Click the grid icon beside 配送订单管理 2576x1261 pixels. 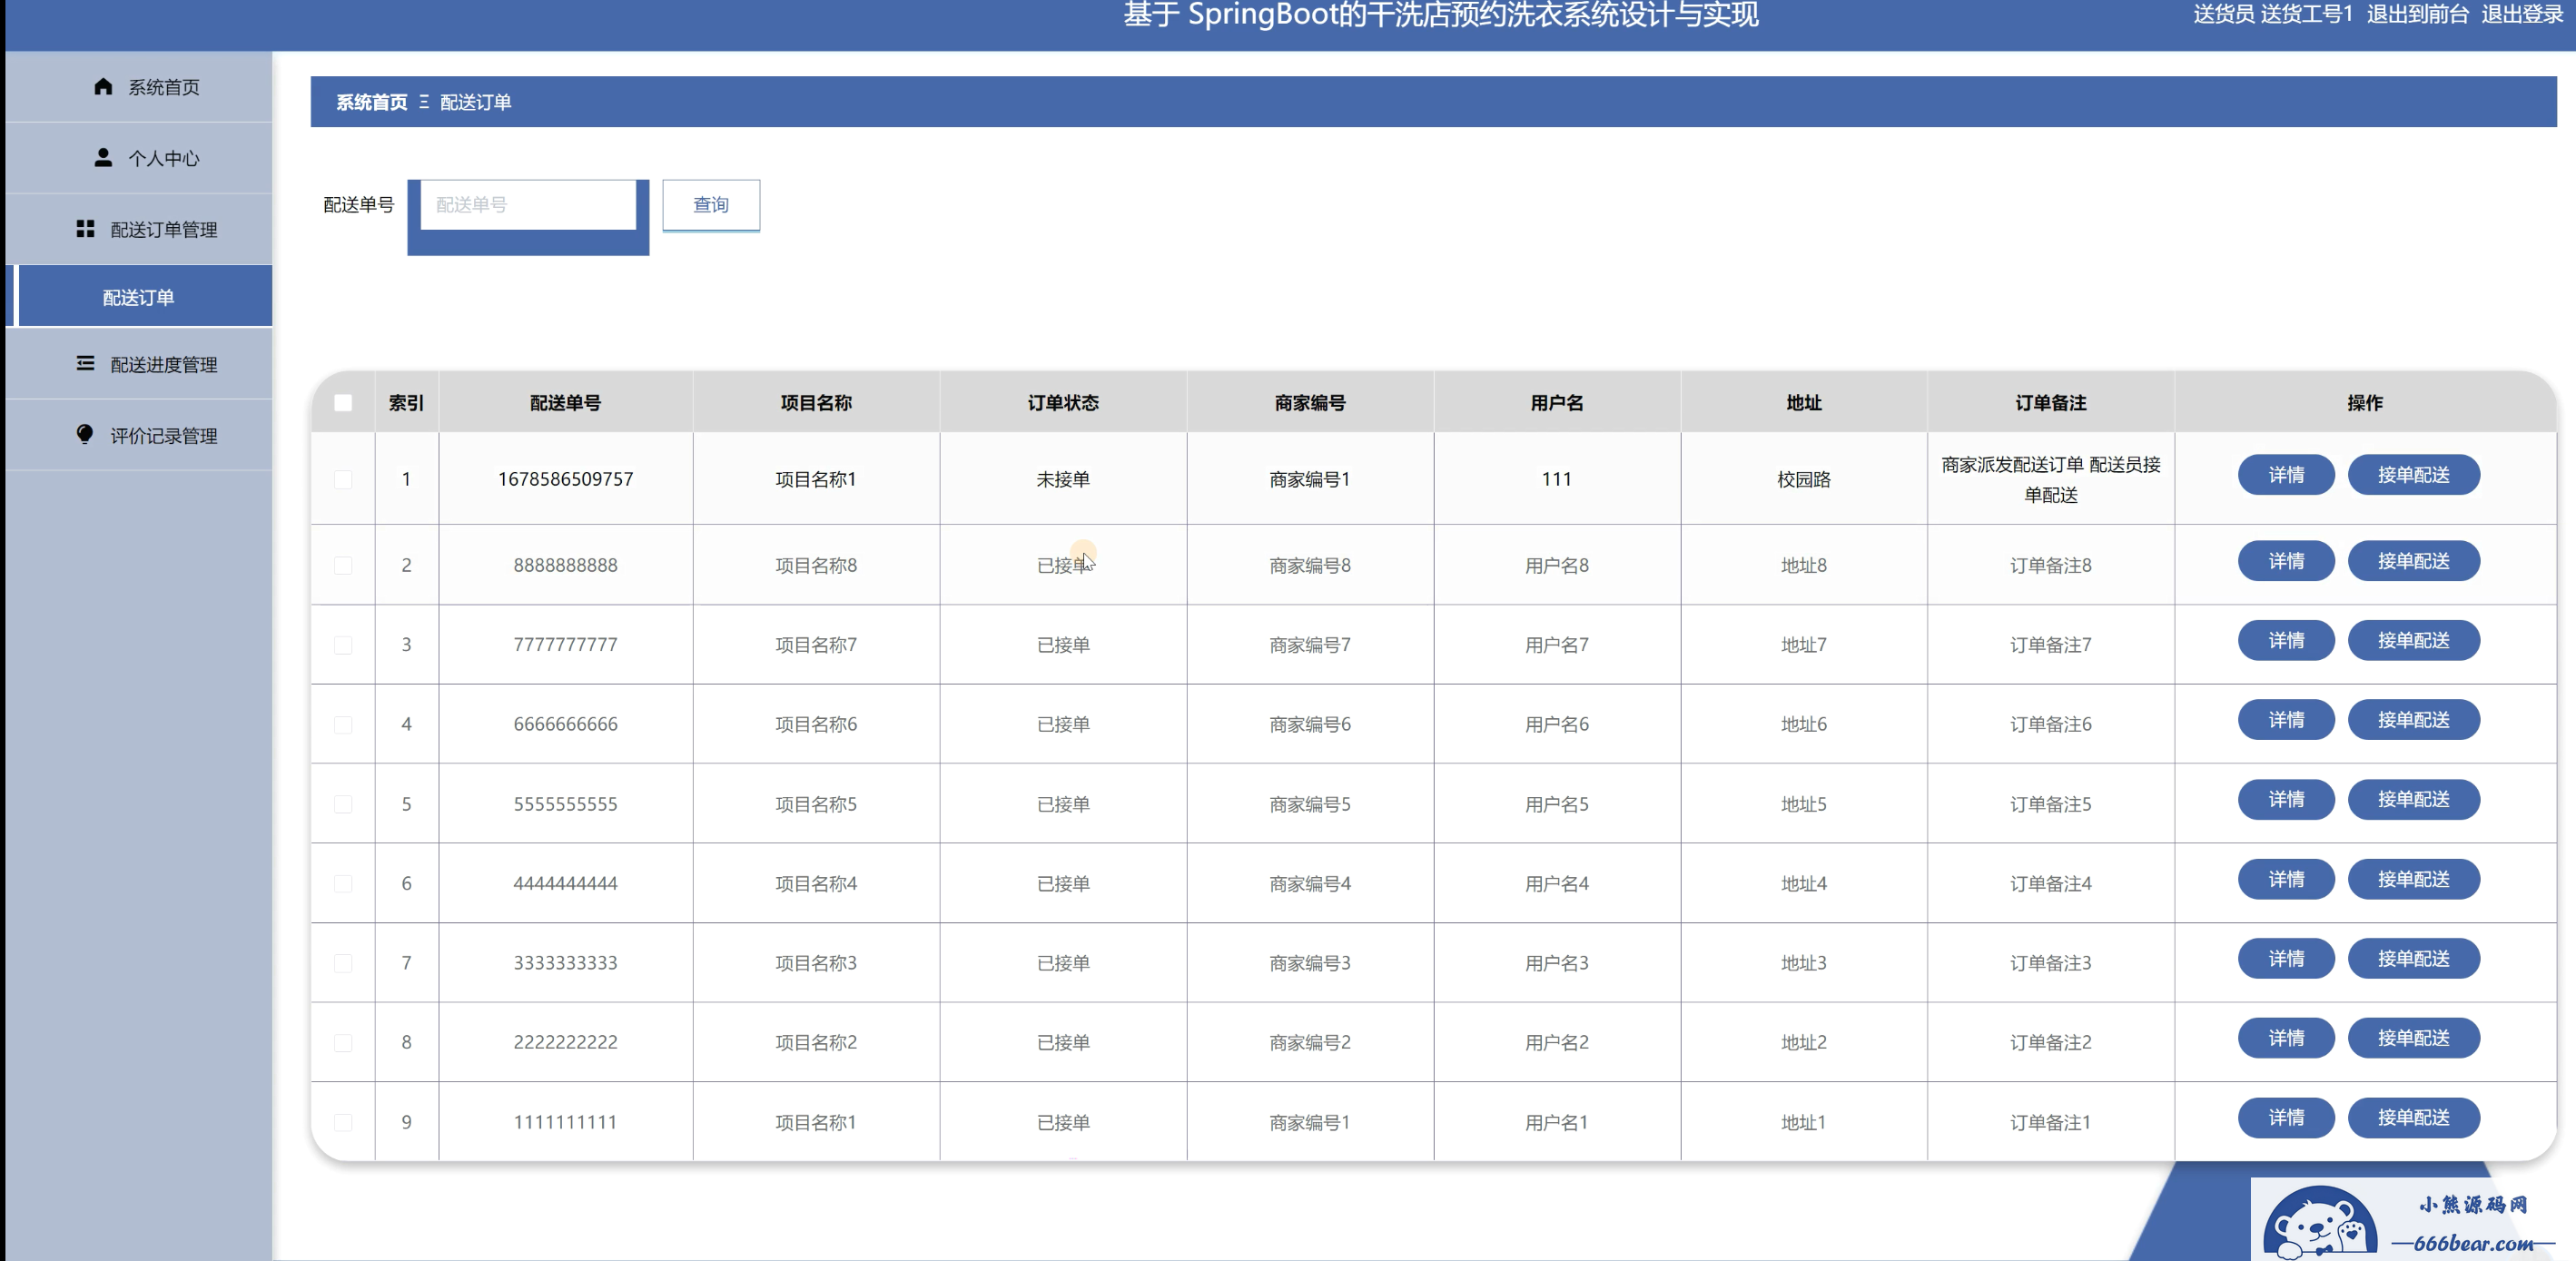(x=85, y=229)
